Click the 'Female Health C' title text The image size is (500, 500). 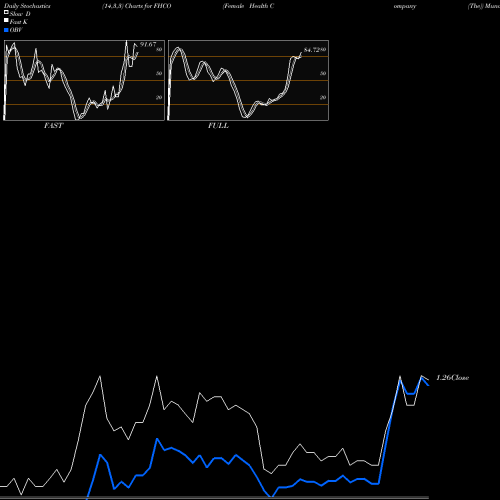248,6
